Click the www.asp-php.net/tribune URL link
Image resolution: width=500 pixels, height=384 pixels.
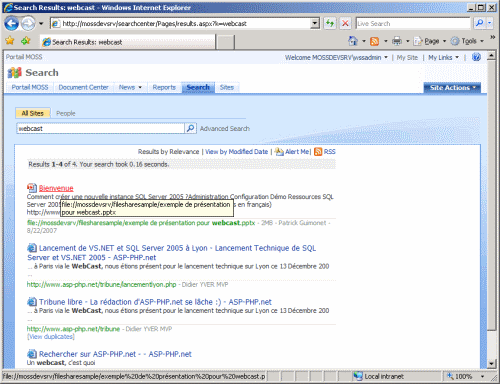[x=73, y=329]
